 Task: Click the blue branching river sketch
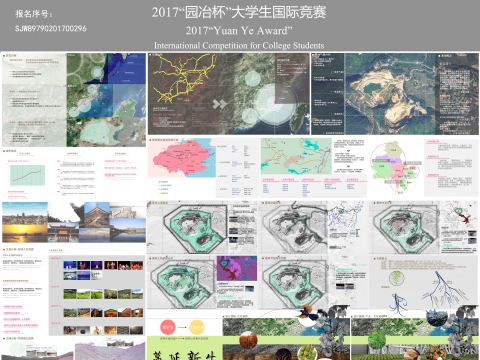(x=441, y=288)
